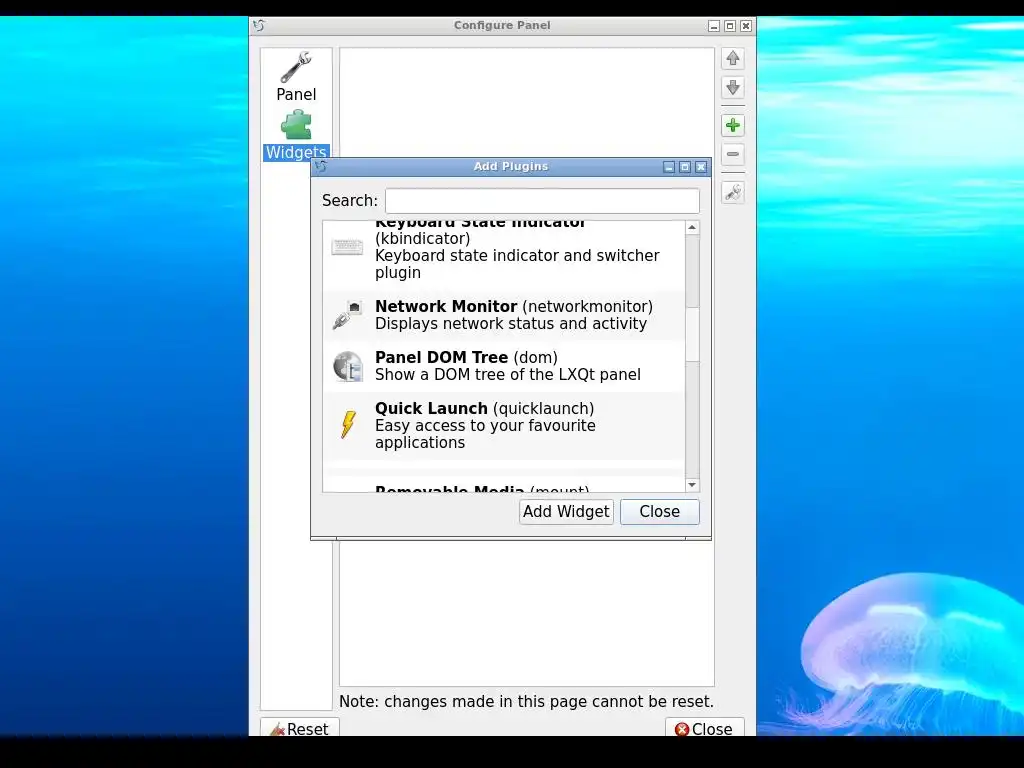The height and width of the screenshot is (768, 1024).
Task: Select the Network Monitor plugin entry
Action: coord(504,315)
